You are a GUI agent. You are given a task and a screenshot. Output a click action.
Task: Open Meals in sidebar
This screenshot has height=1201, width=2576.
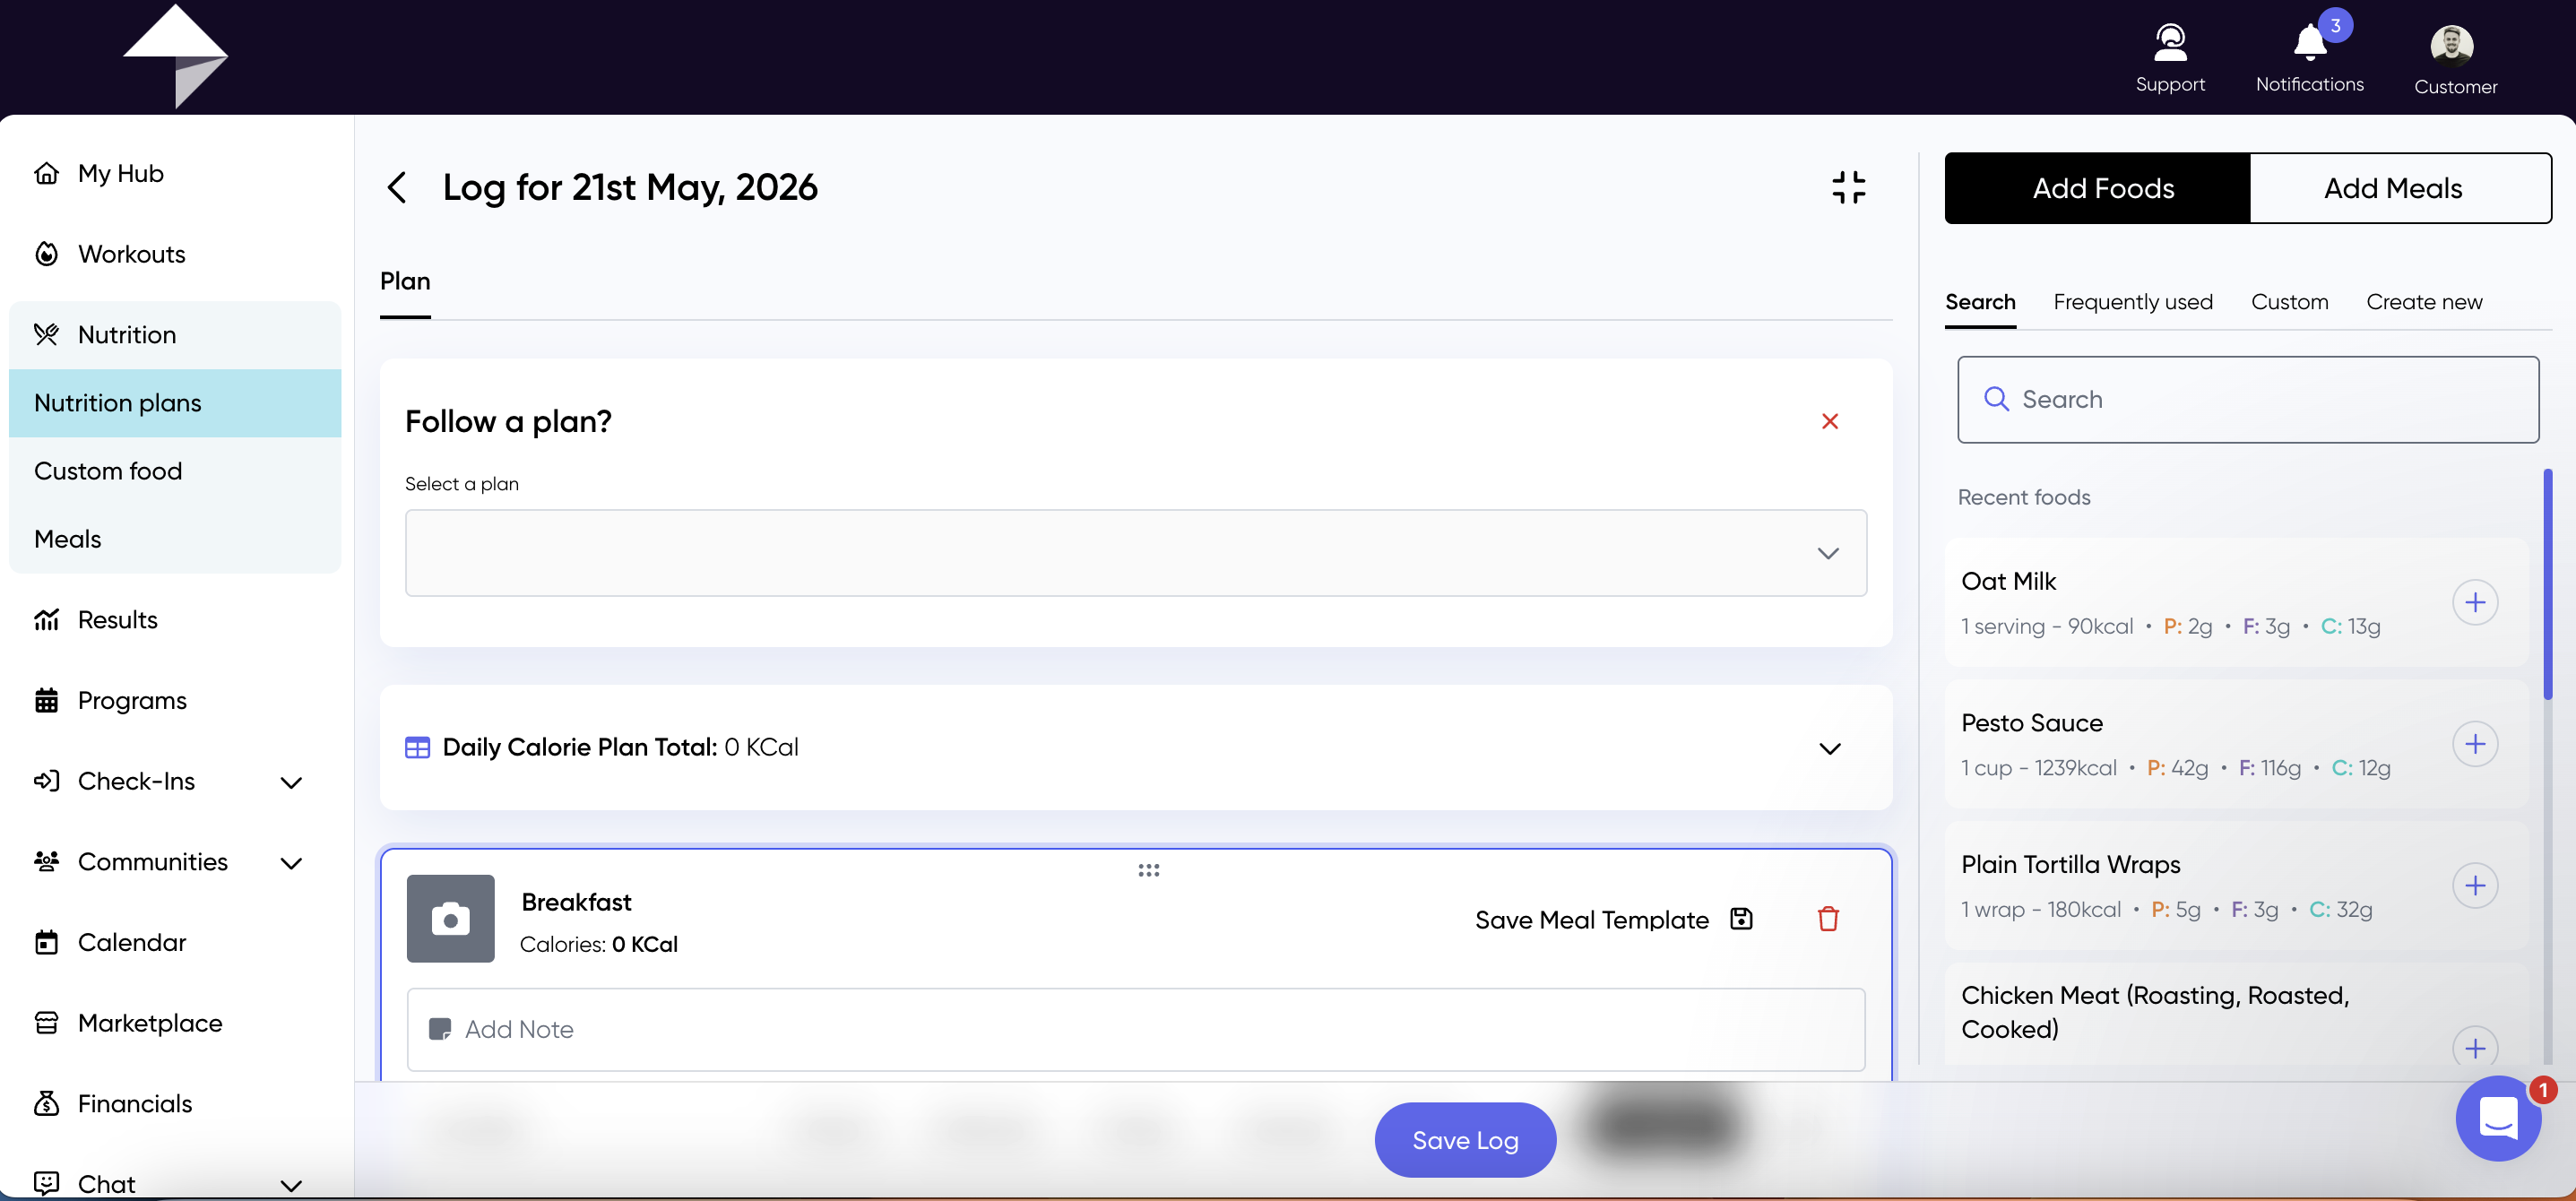pyautogui.click(x=175, y=539)
